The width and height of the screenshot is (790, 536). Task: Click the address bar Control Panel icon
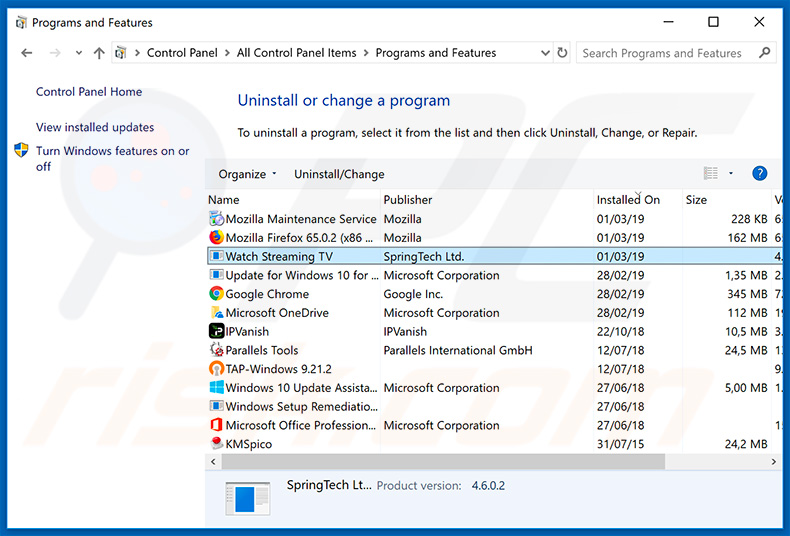point(120,52)
